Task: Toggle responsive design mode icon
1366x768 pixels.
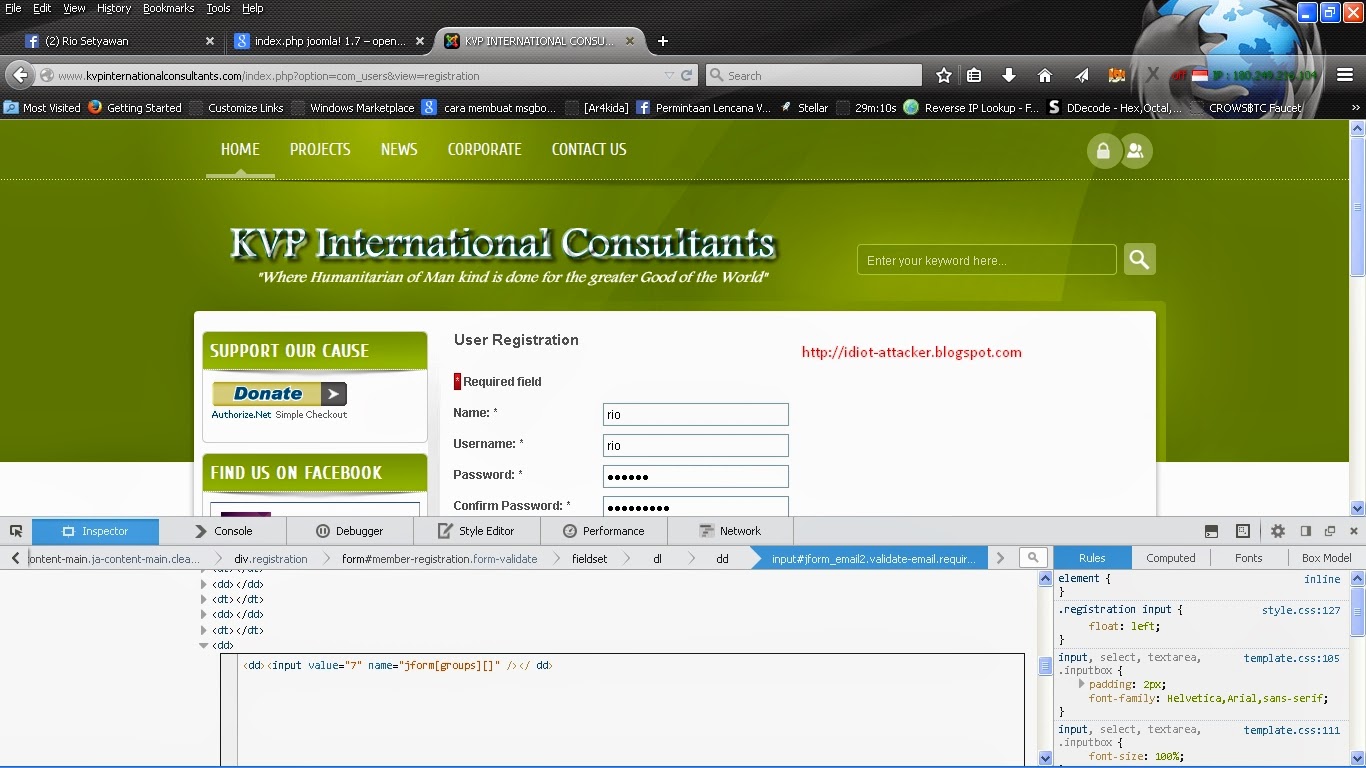Action: 1243,531
